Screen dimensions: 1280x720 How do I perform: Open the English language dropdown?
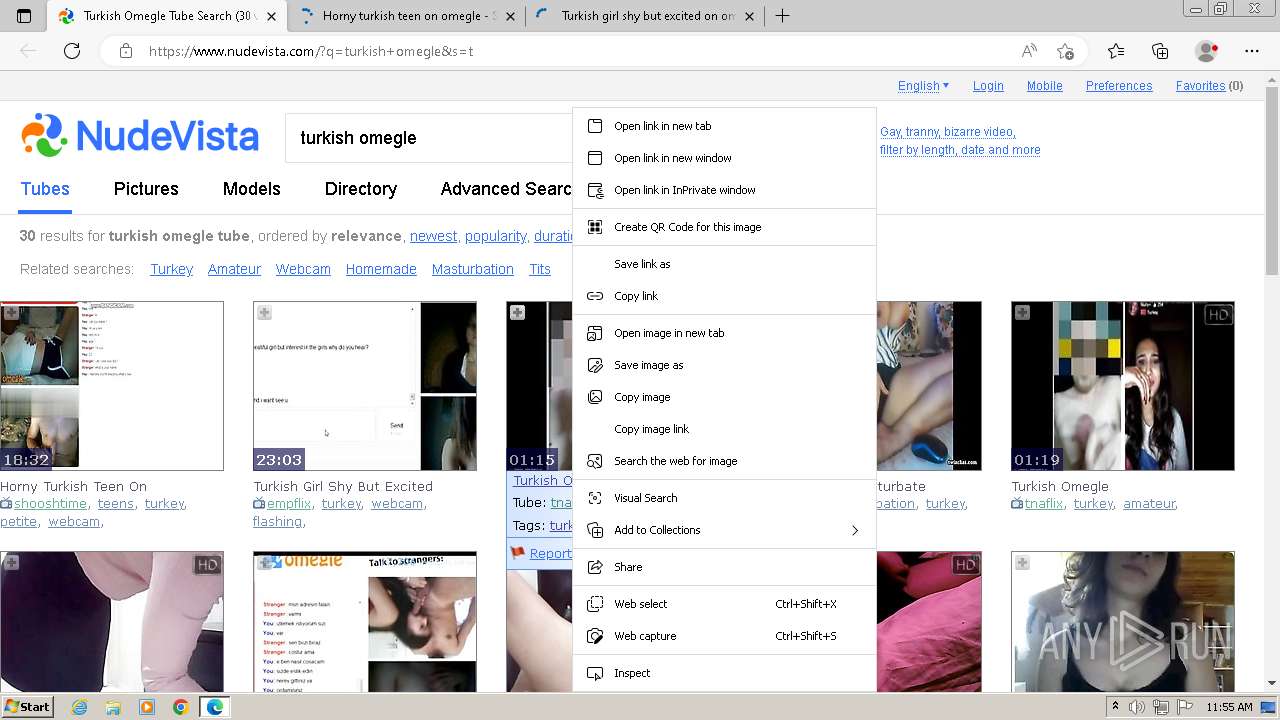[x=923, y=86]
